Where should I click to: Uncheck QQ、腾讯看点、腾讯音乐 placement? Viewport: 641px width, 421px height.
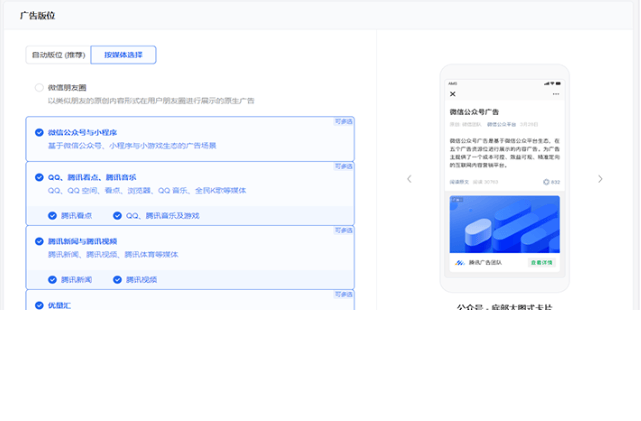39,177
